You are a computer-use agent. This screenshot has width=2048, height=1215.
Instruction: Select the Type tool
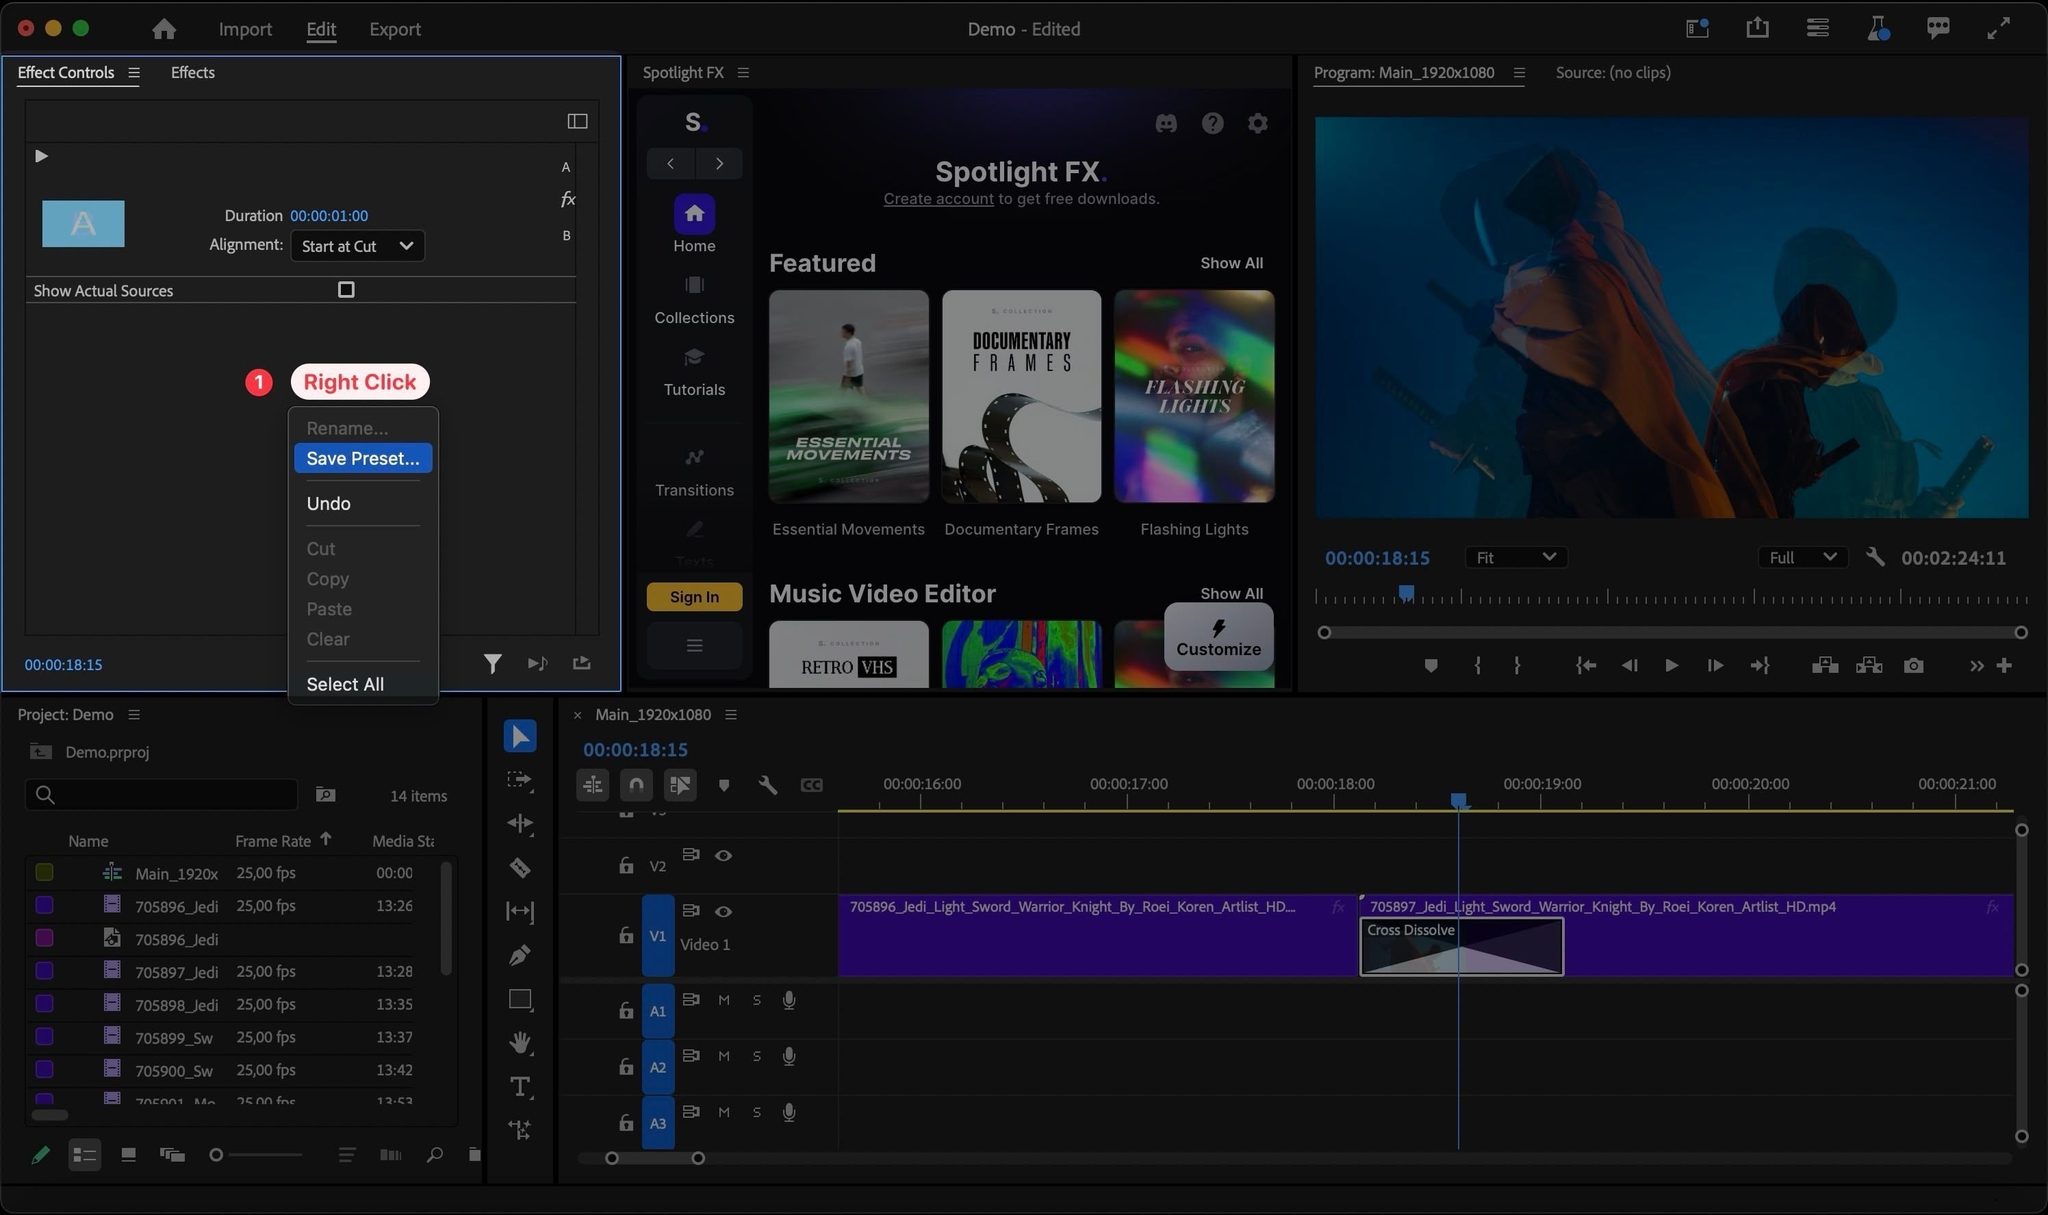[x=520, y=1086]
